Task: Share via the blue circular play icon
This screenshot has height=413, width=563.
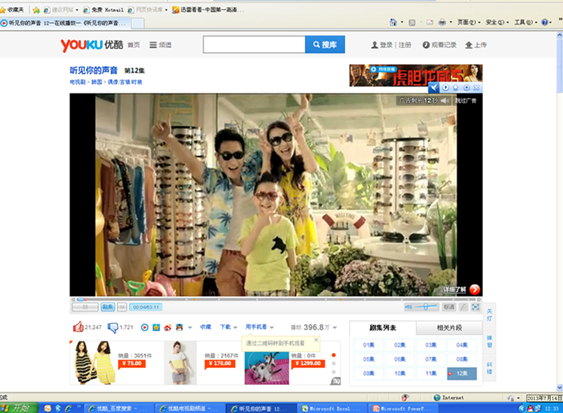Action: click(x=144, y=327)
